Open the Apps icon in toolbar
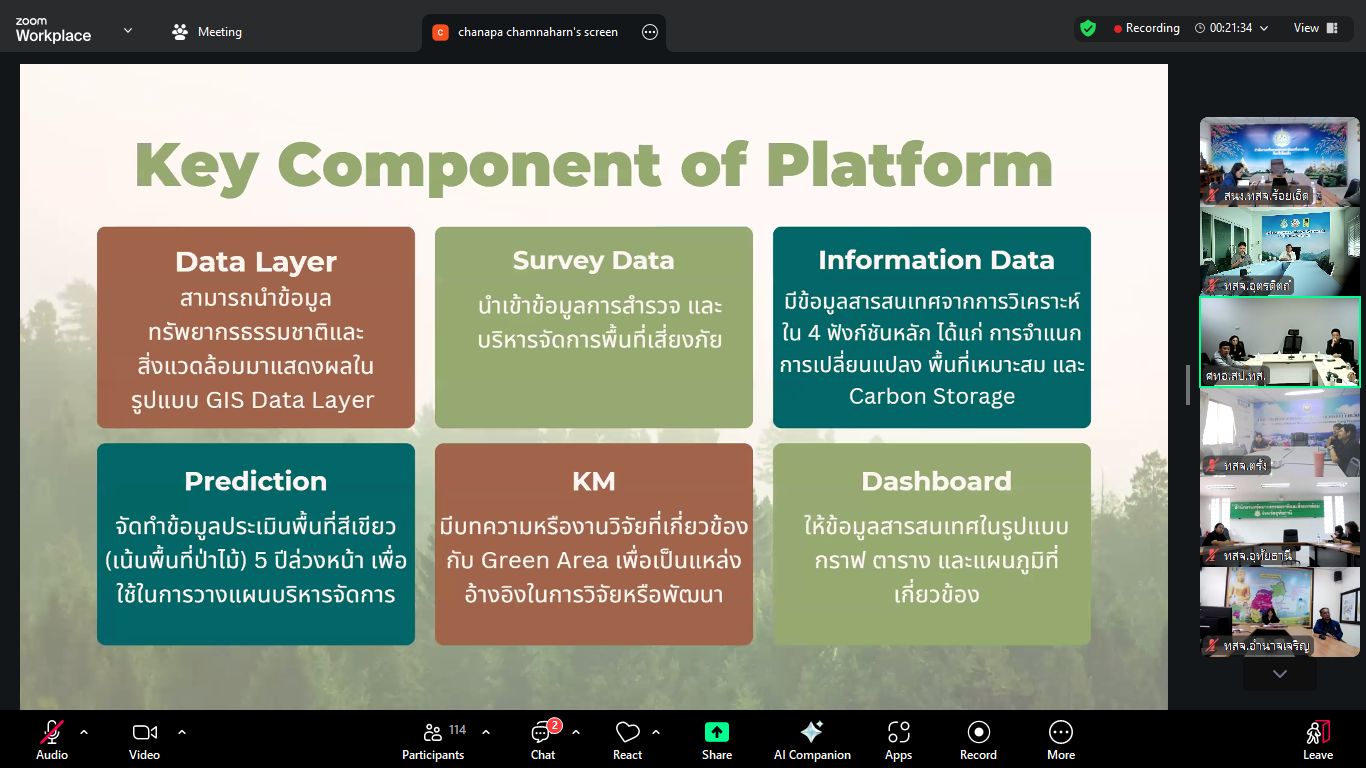 pos(898,732)
